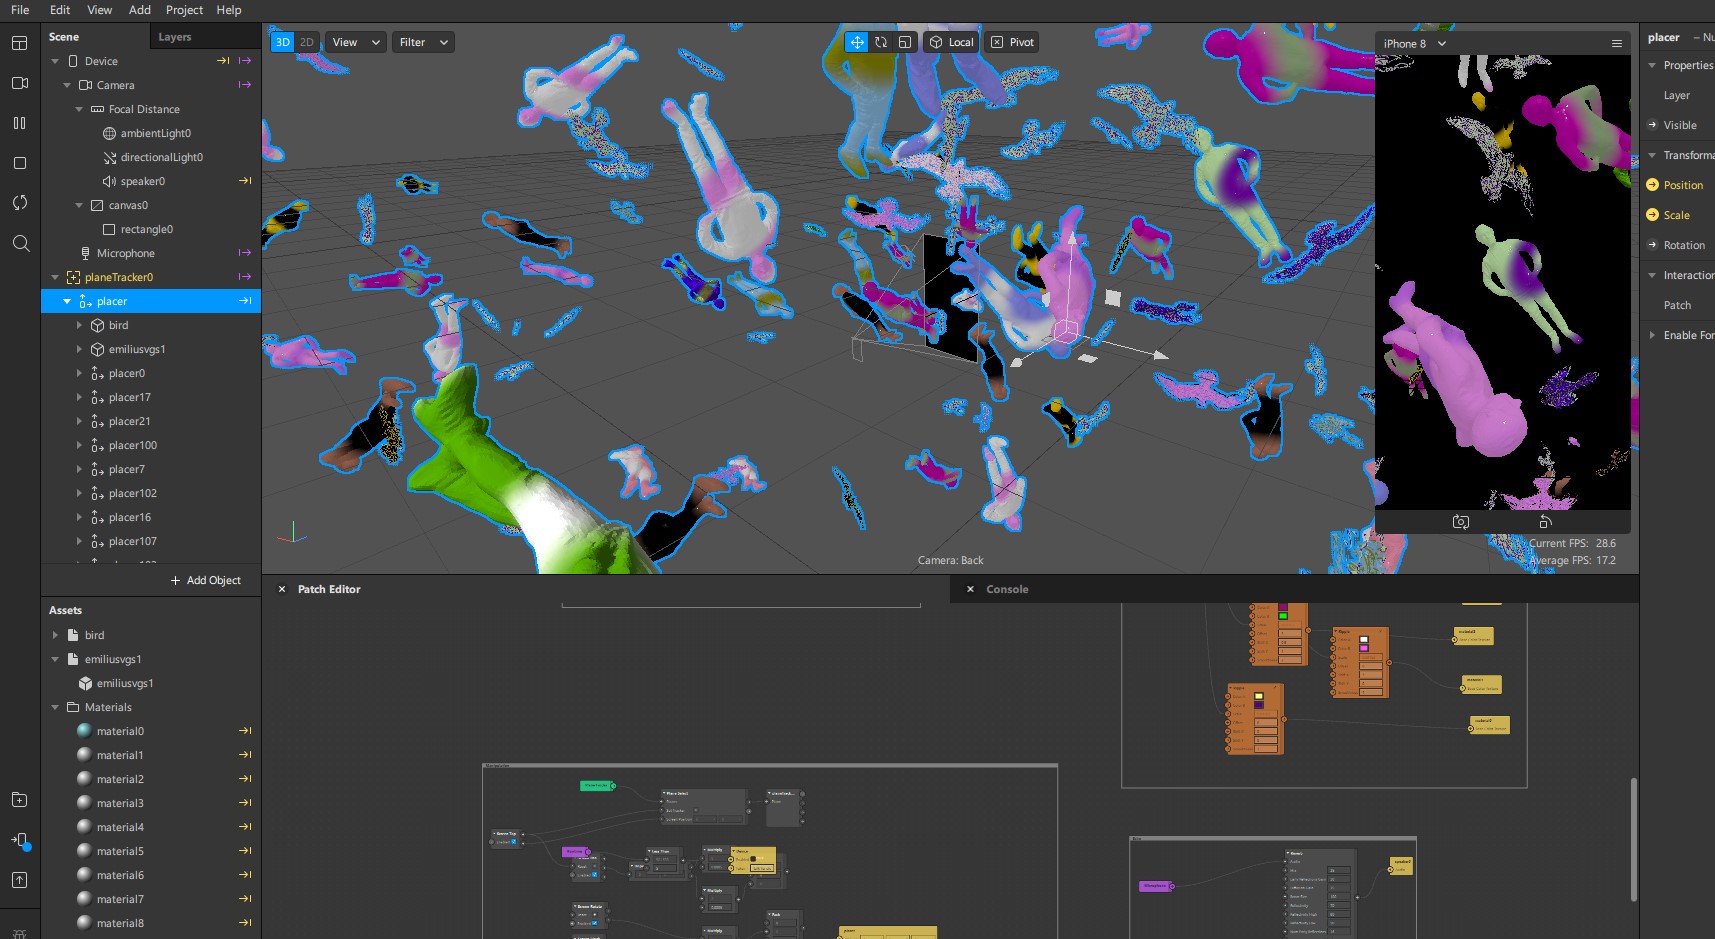Screen dimensions: 1715x939
Task: Open the Project menu
Action: [x=184, y=10]
